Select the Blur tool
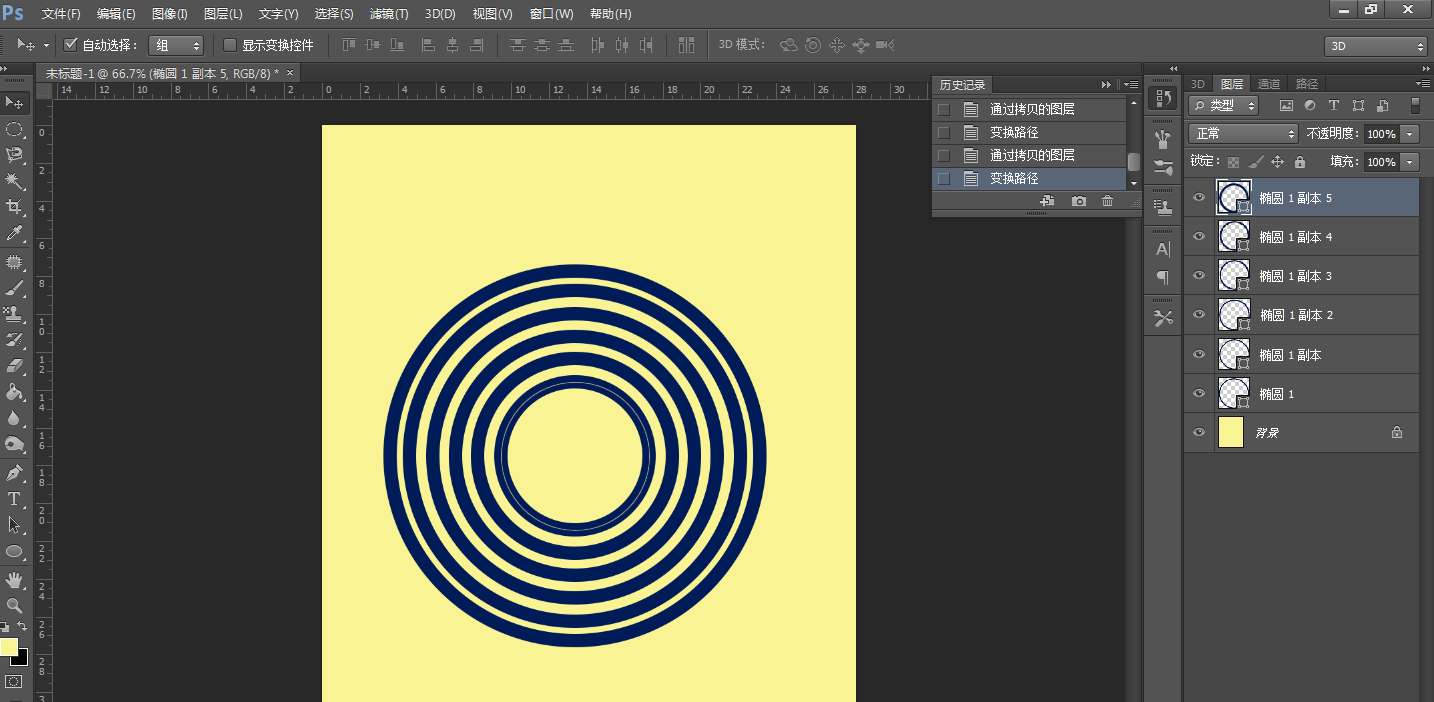The width and height of the screenshot is (1434, 702). 15,418
